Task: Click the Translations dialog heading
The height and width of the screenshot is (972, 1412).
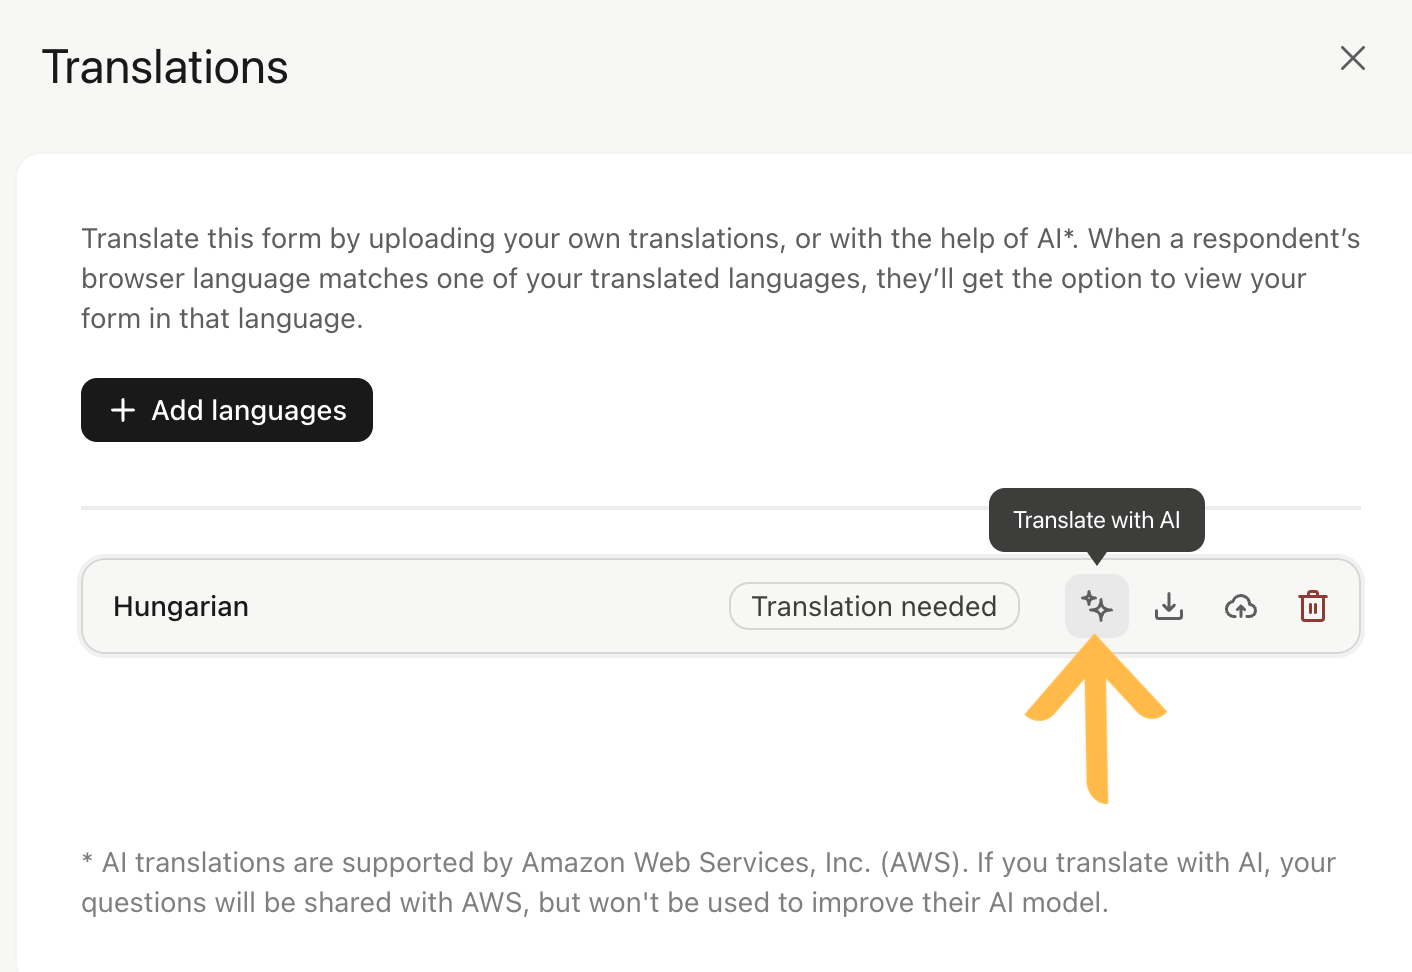Action: coord(165,68)
